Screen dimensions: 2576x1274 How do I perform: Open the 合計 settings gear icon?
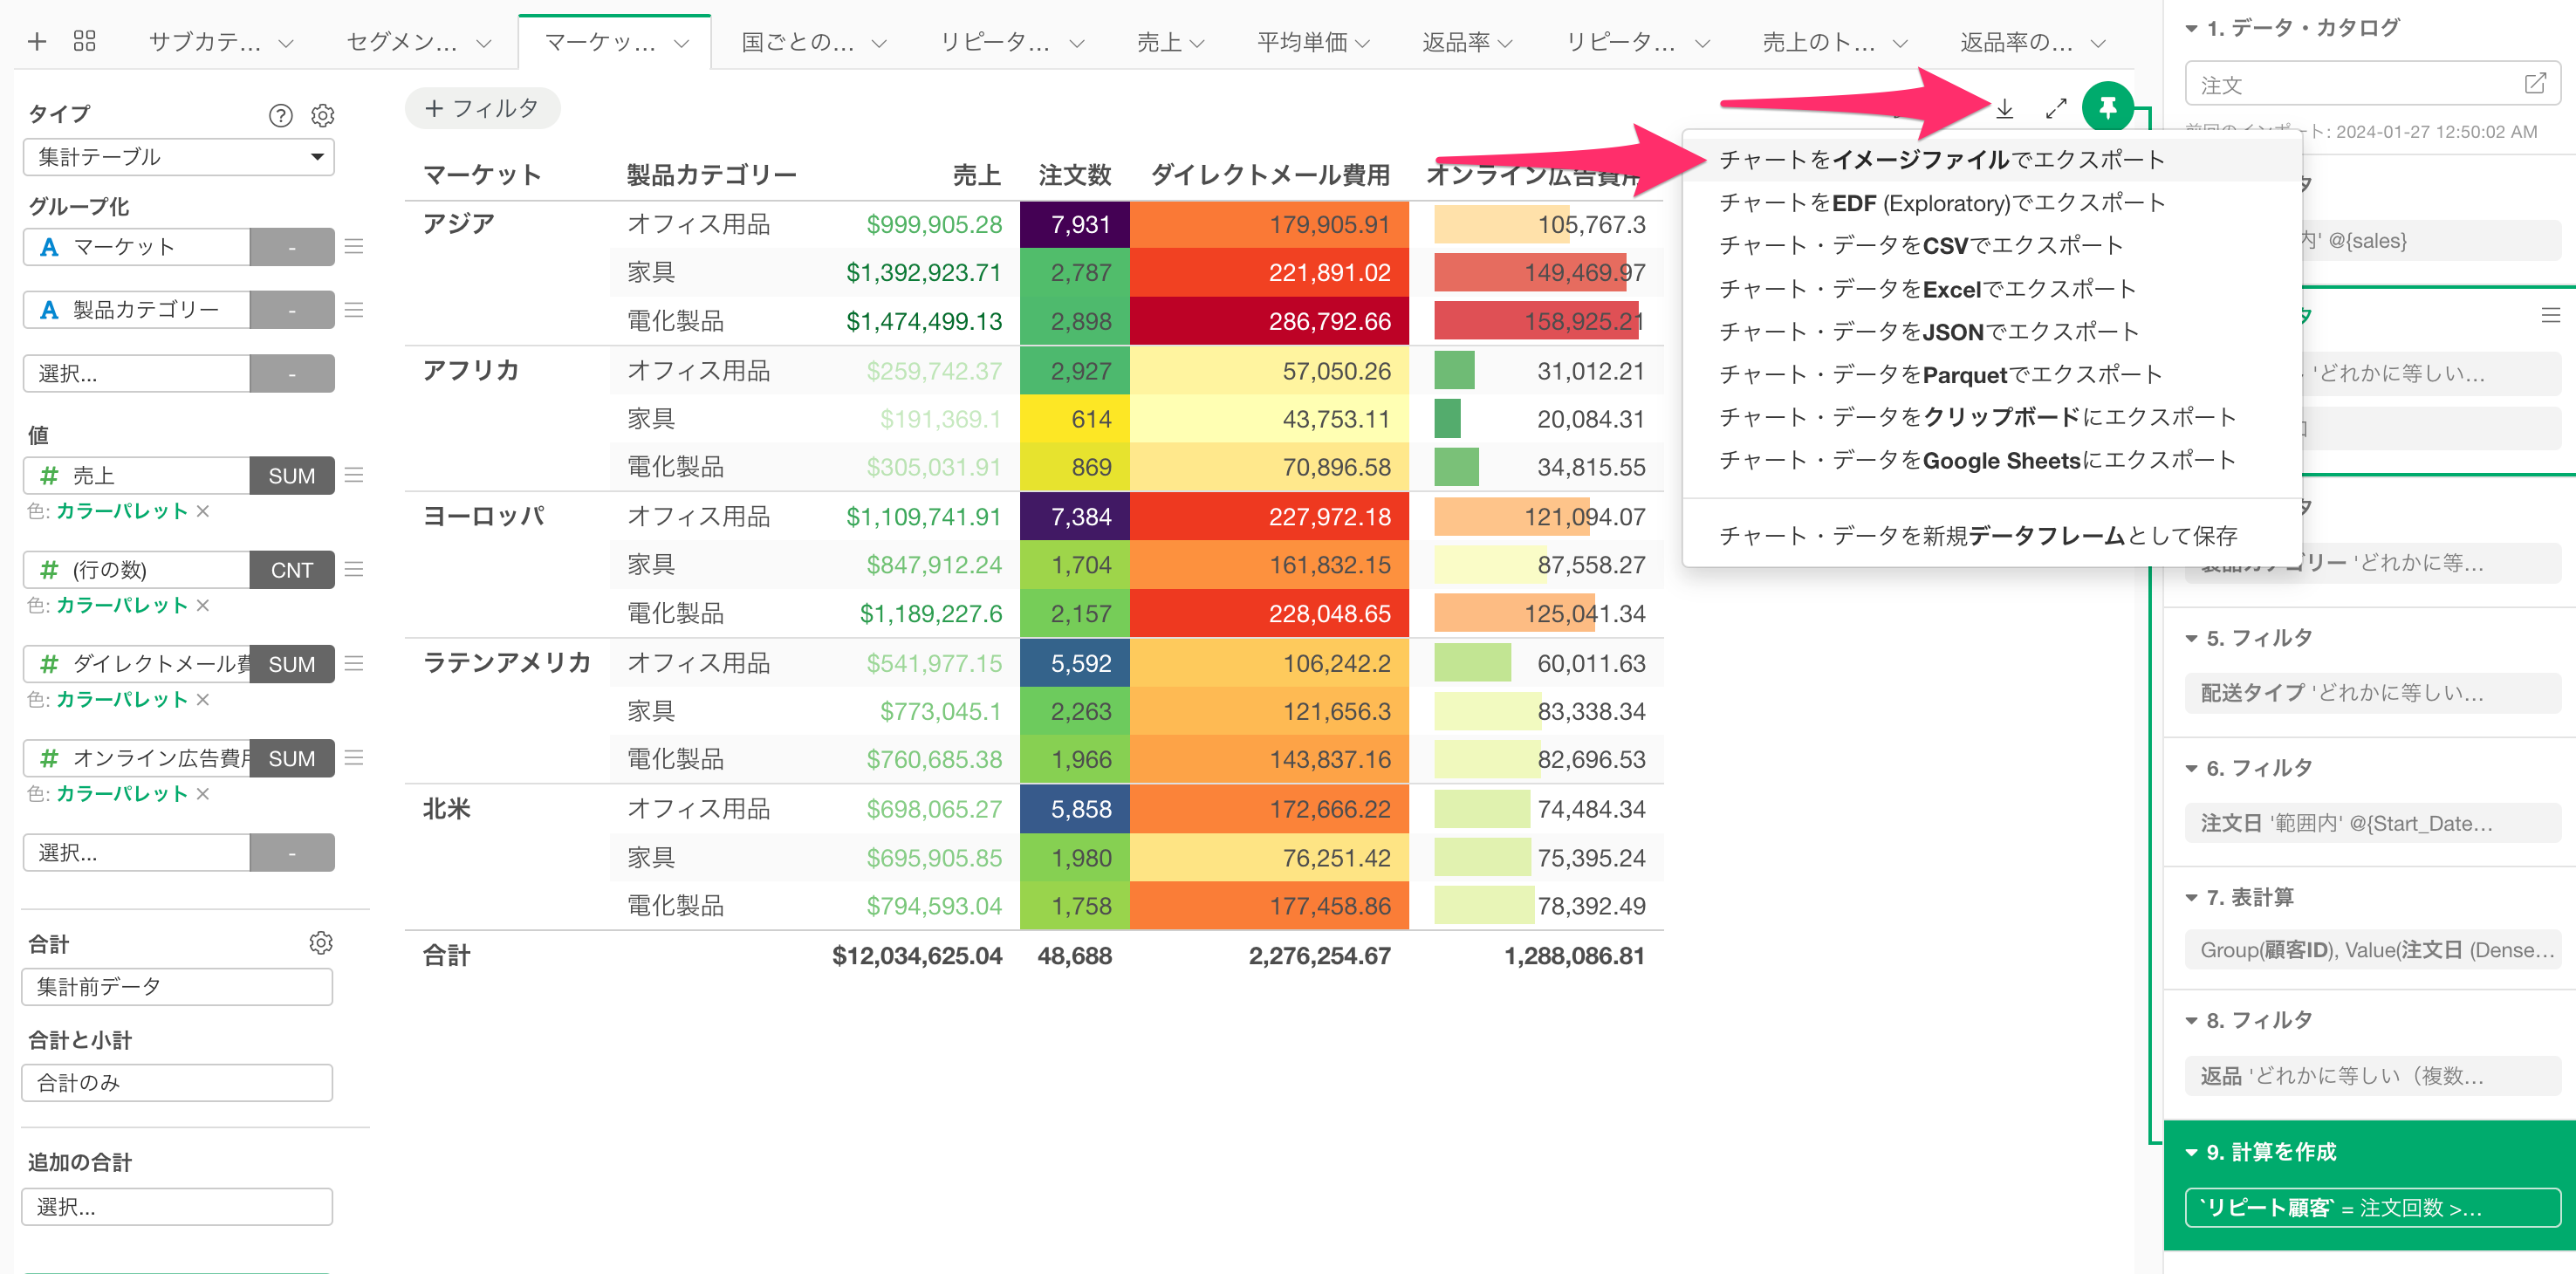coord(320,943)
